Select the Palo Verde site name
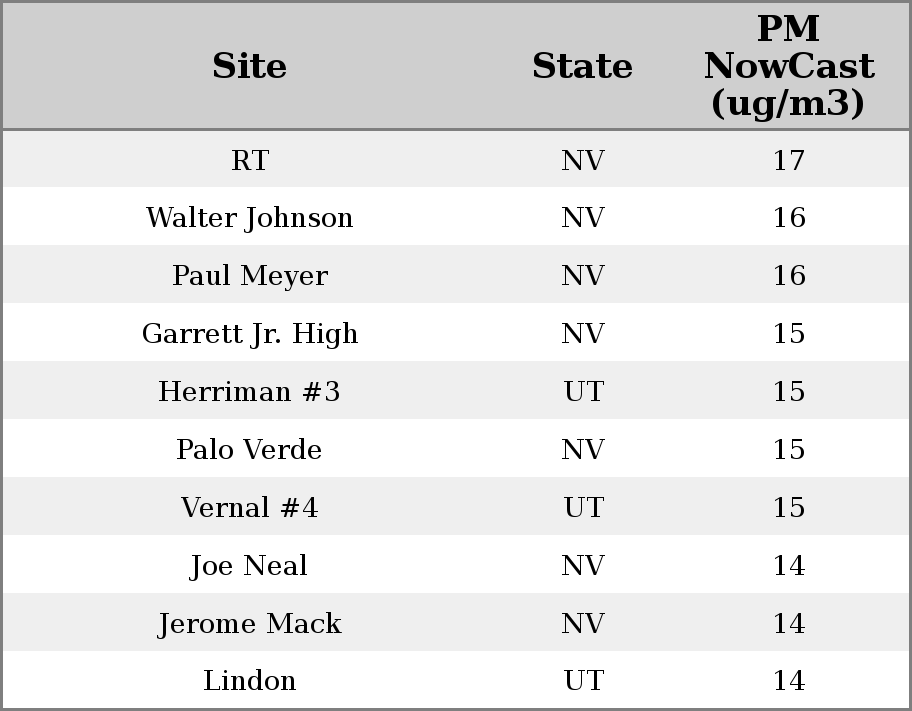Screen dimensions: 912x711 click(x=250, y=450)
